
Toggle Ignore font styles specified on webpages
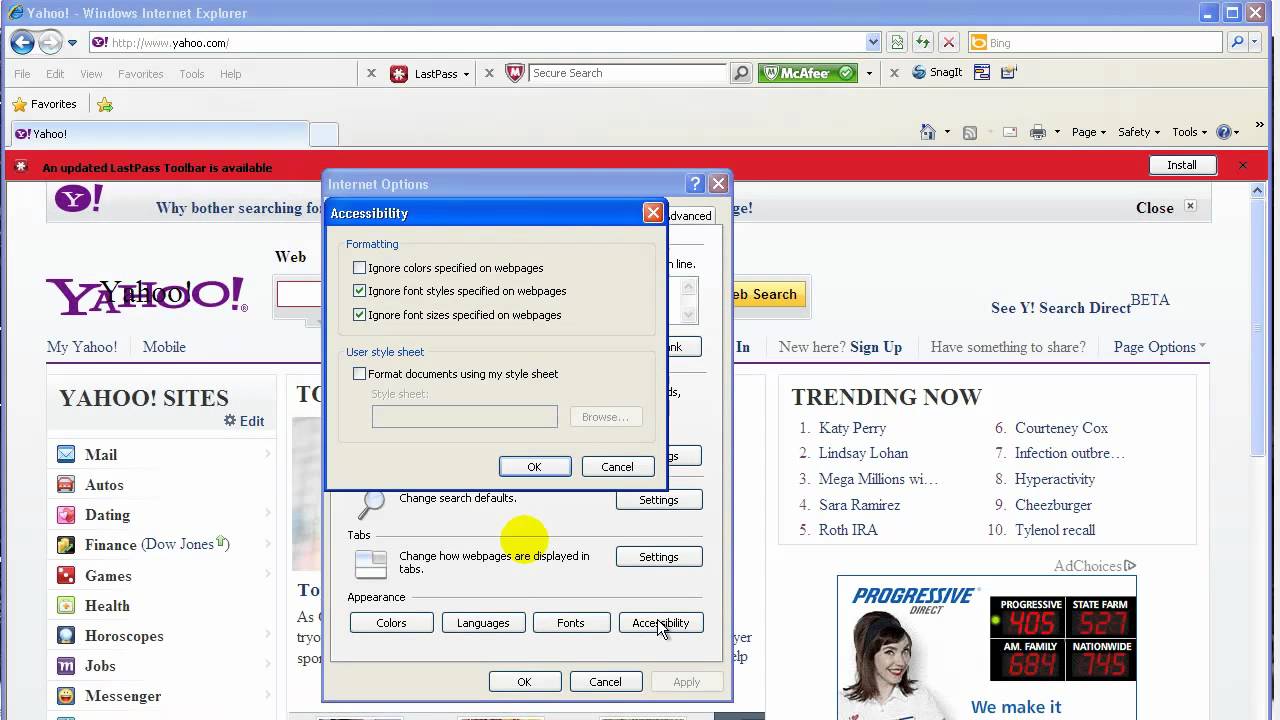[x=360, y=291]
